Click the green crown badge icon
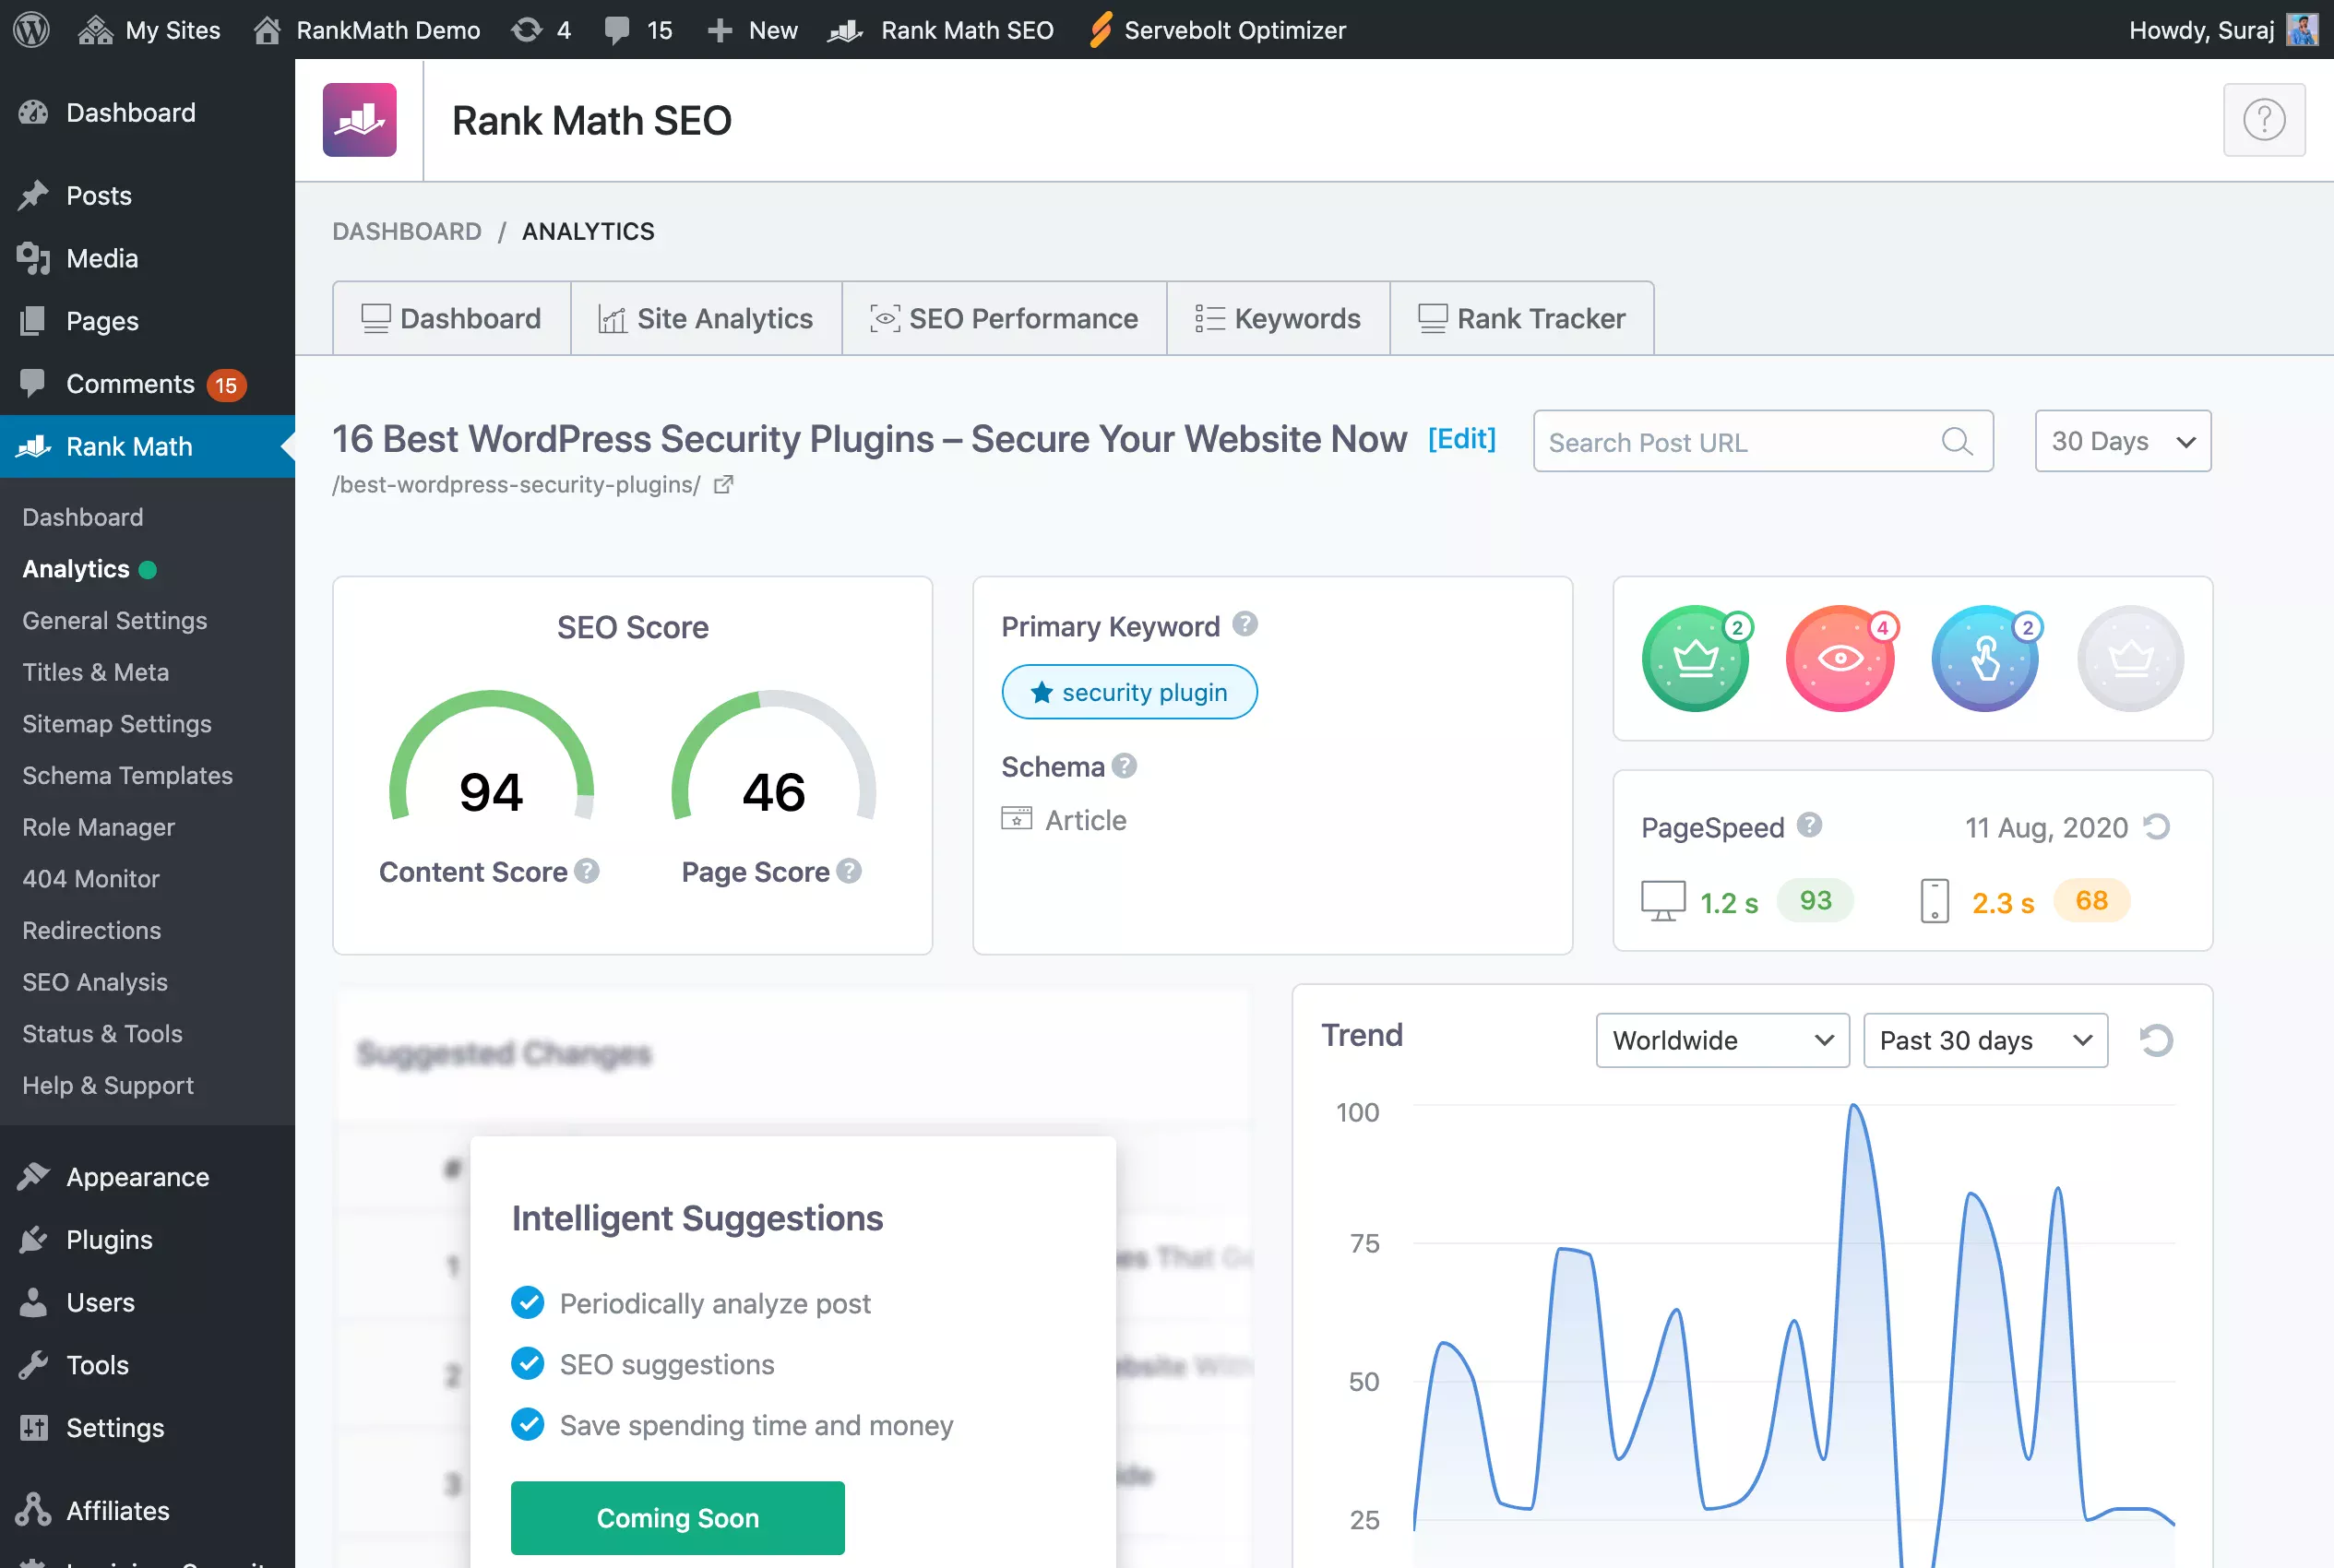The width and height of the screenshot is (2334, 1568). pos(1695,659)
